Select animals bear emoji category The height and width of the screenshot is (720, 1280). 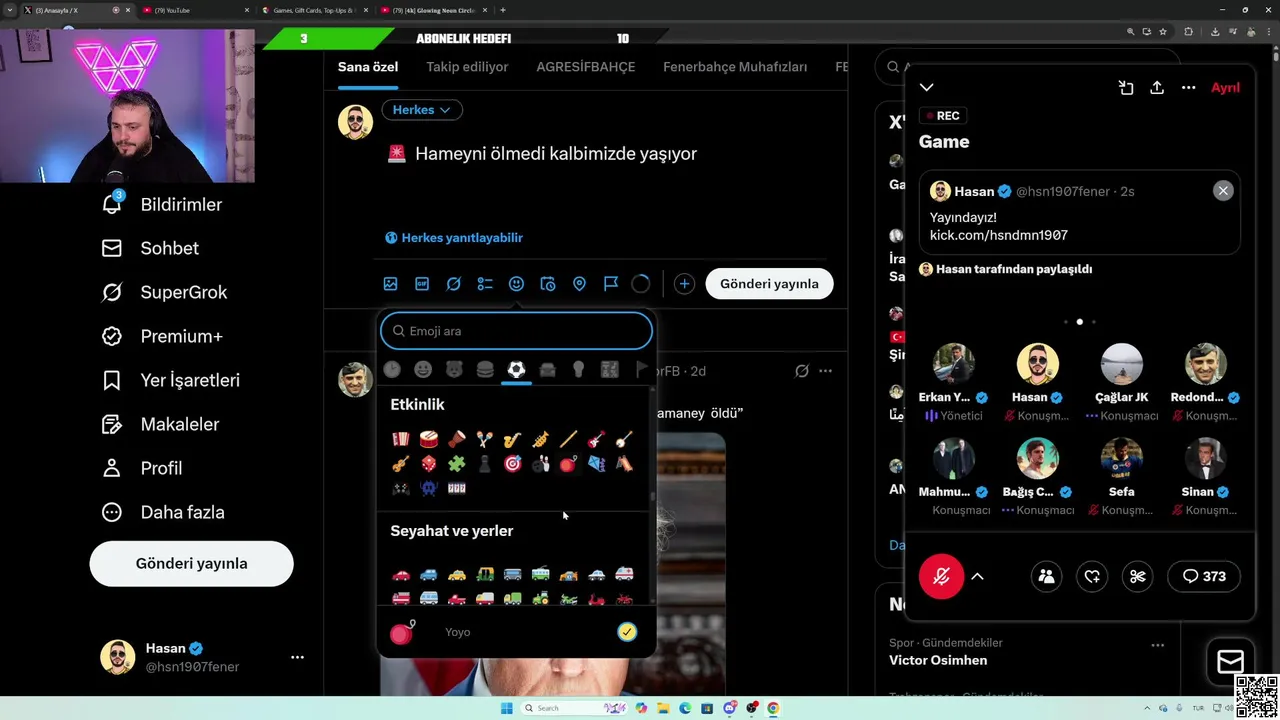pyautogui.click(x=454, y=370)
